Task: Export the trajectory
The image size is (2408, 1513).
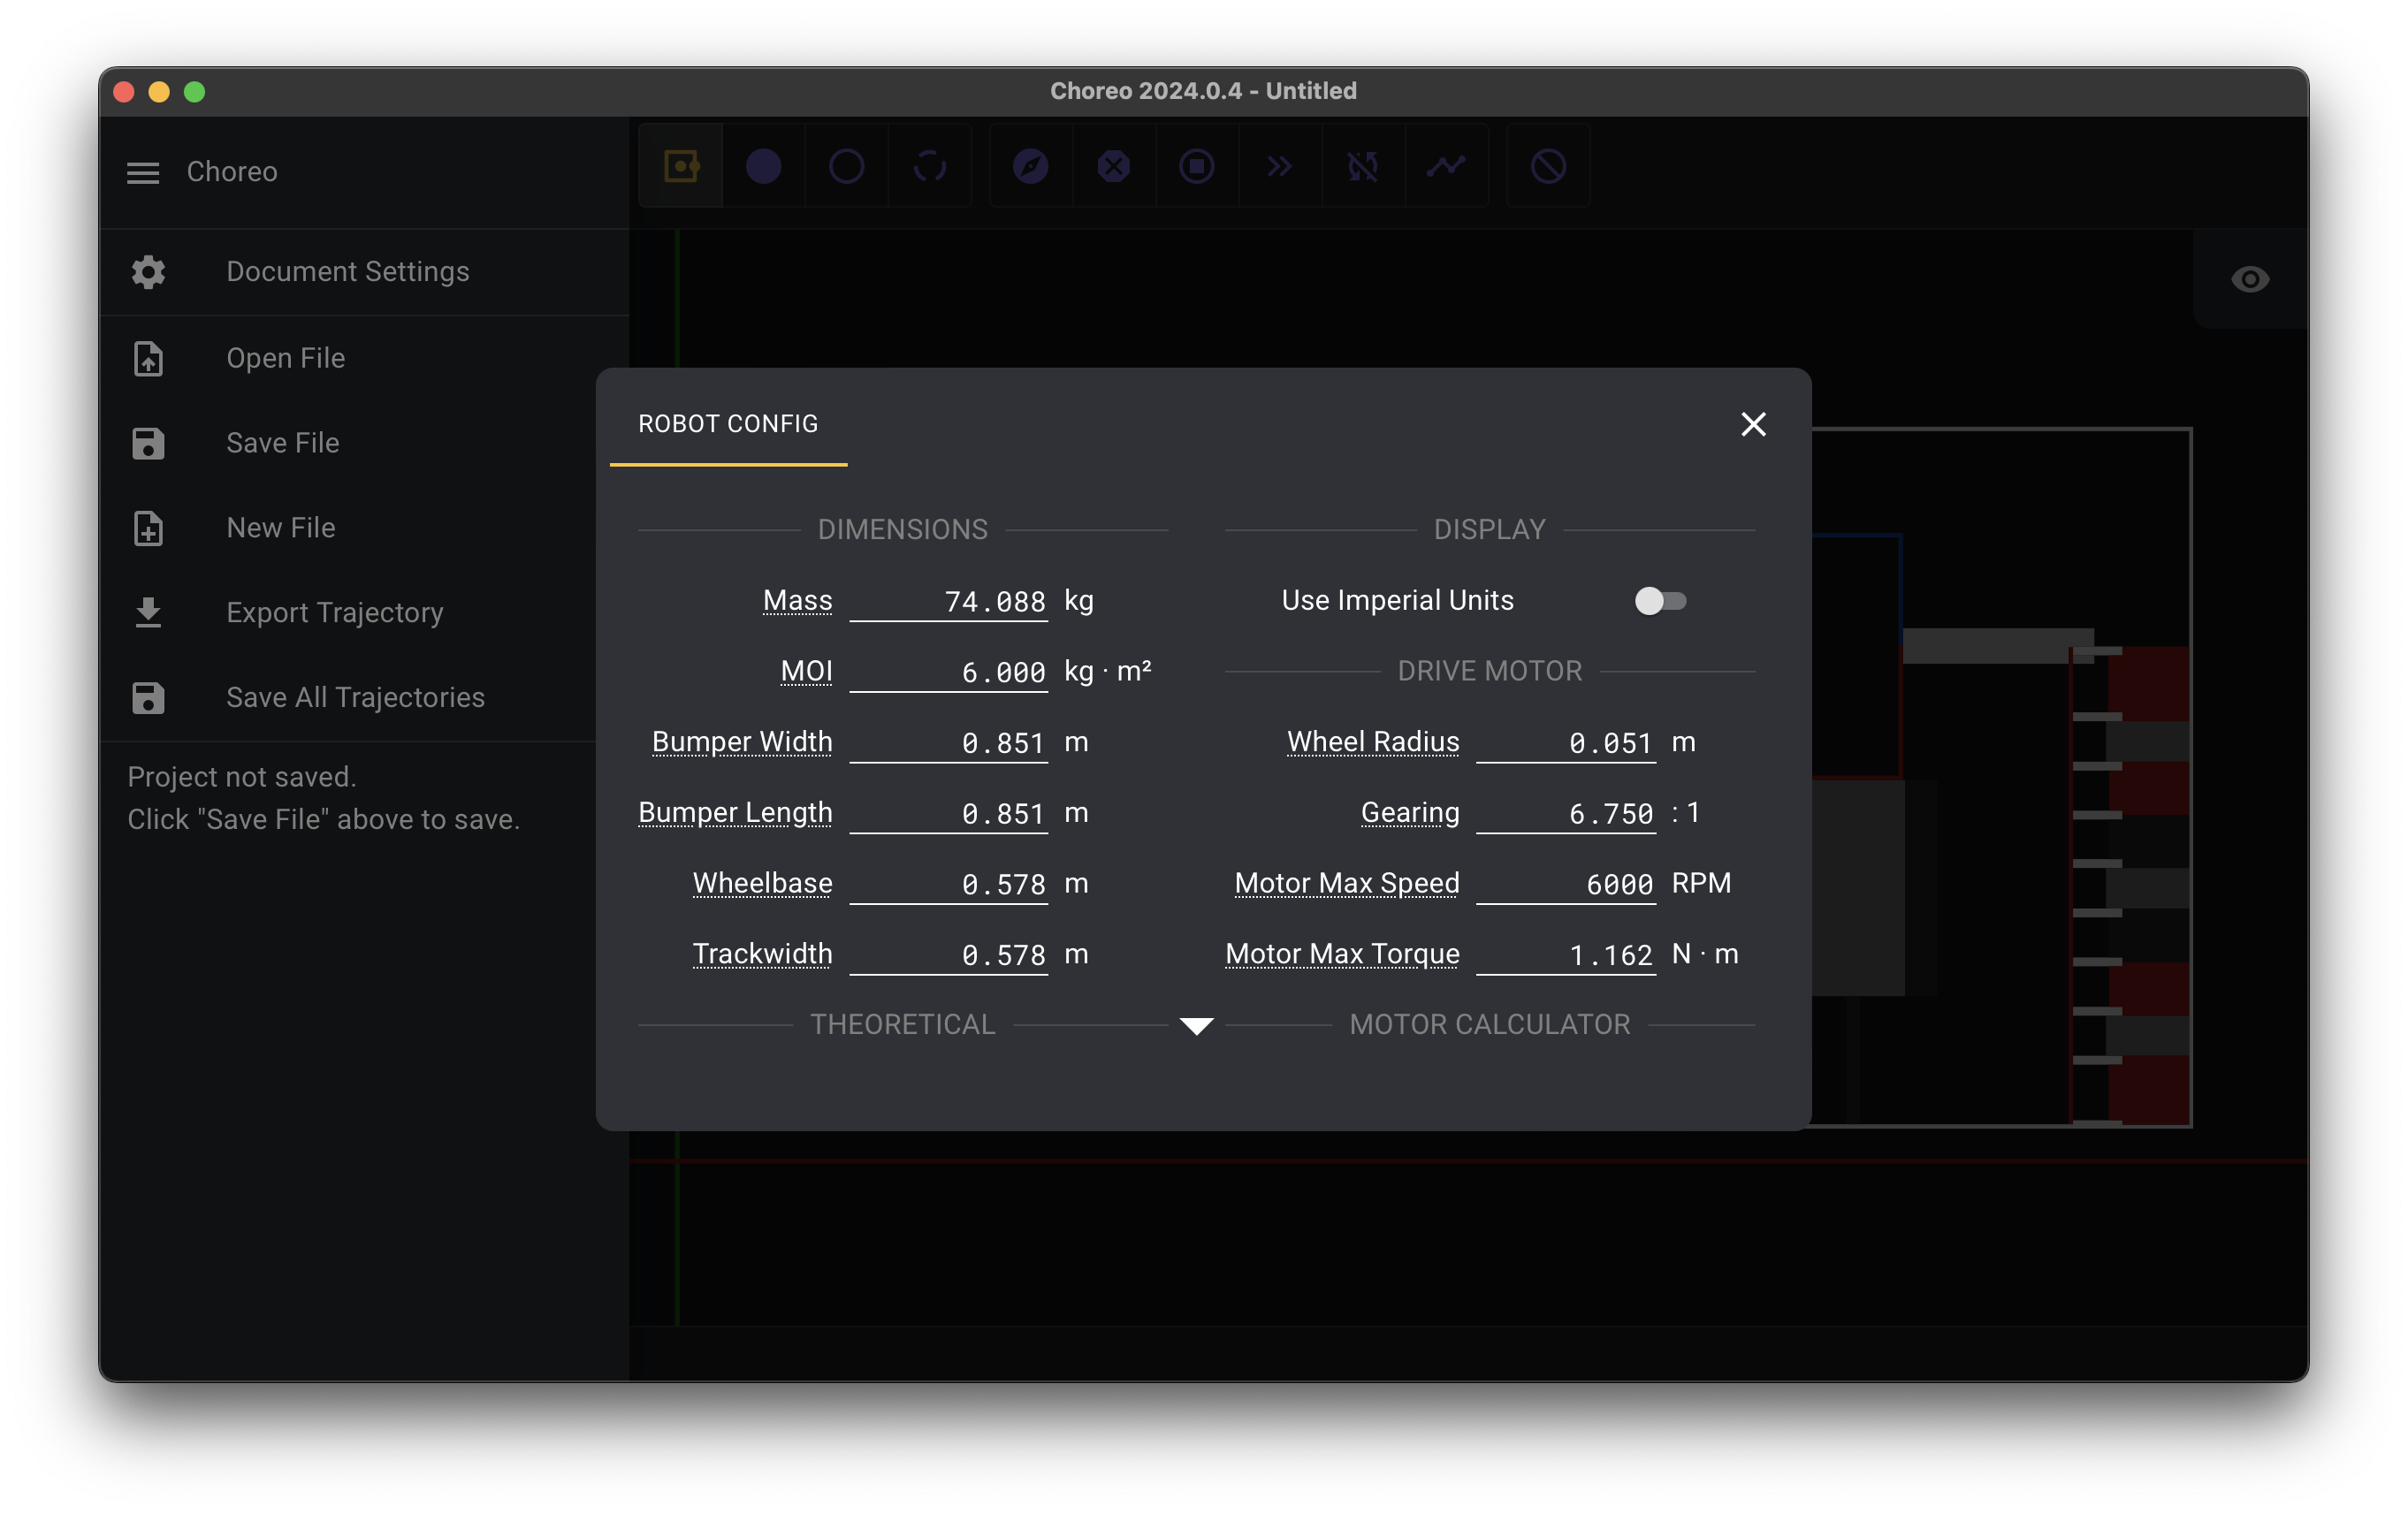Action: click(334, 612)
